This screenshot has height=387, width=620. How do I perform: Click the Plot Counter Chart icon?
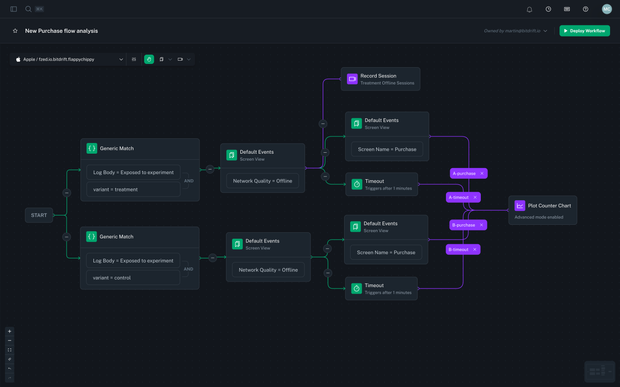tap(520, 206)
